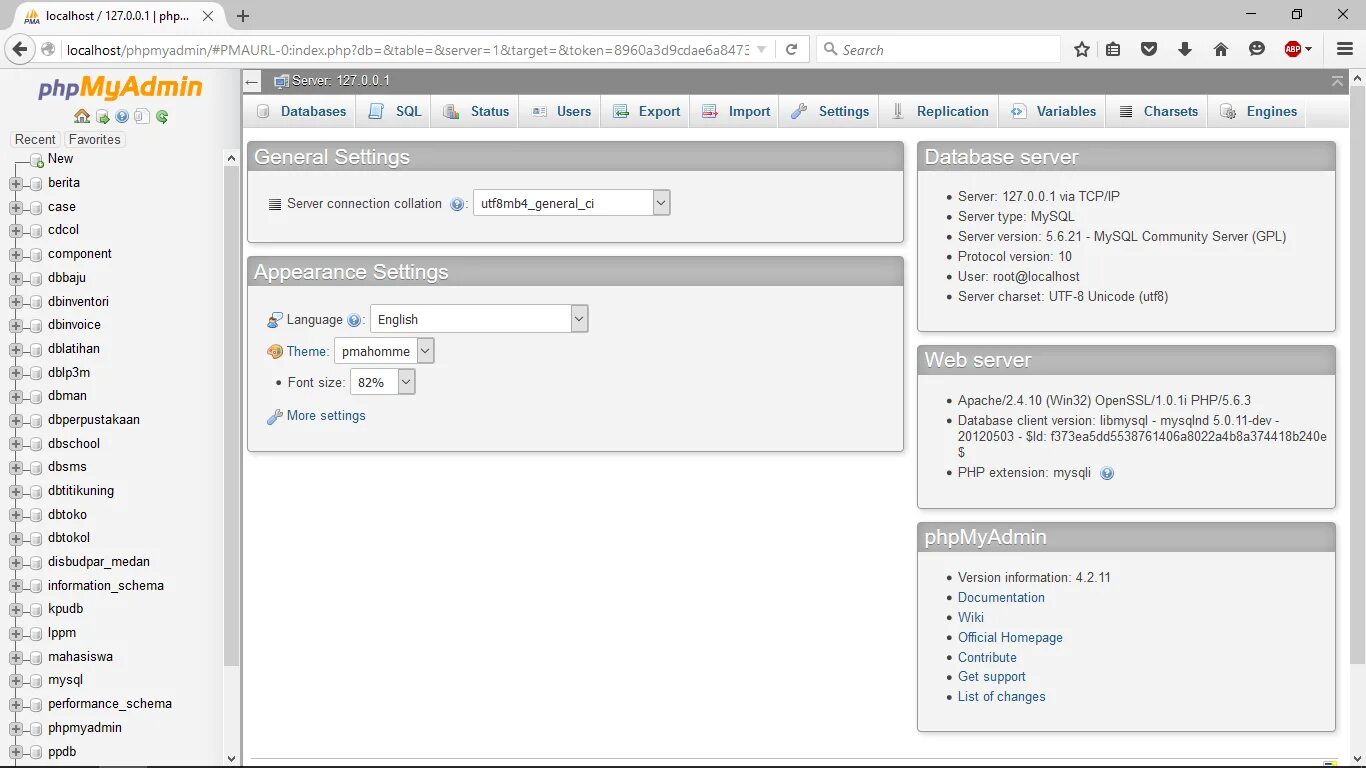This screenshot has height=768, width=1366.
Task: Click the browser Home icon
Action: pyautogui.click(x=1221, y=49)
